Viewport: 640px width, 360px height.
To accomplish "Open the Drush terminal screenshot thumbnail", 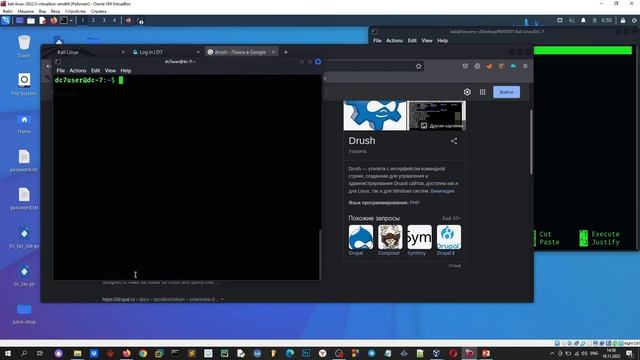I will pyautogui.click(x=437, y=116).
